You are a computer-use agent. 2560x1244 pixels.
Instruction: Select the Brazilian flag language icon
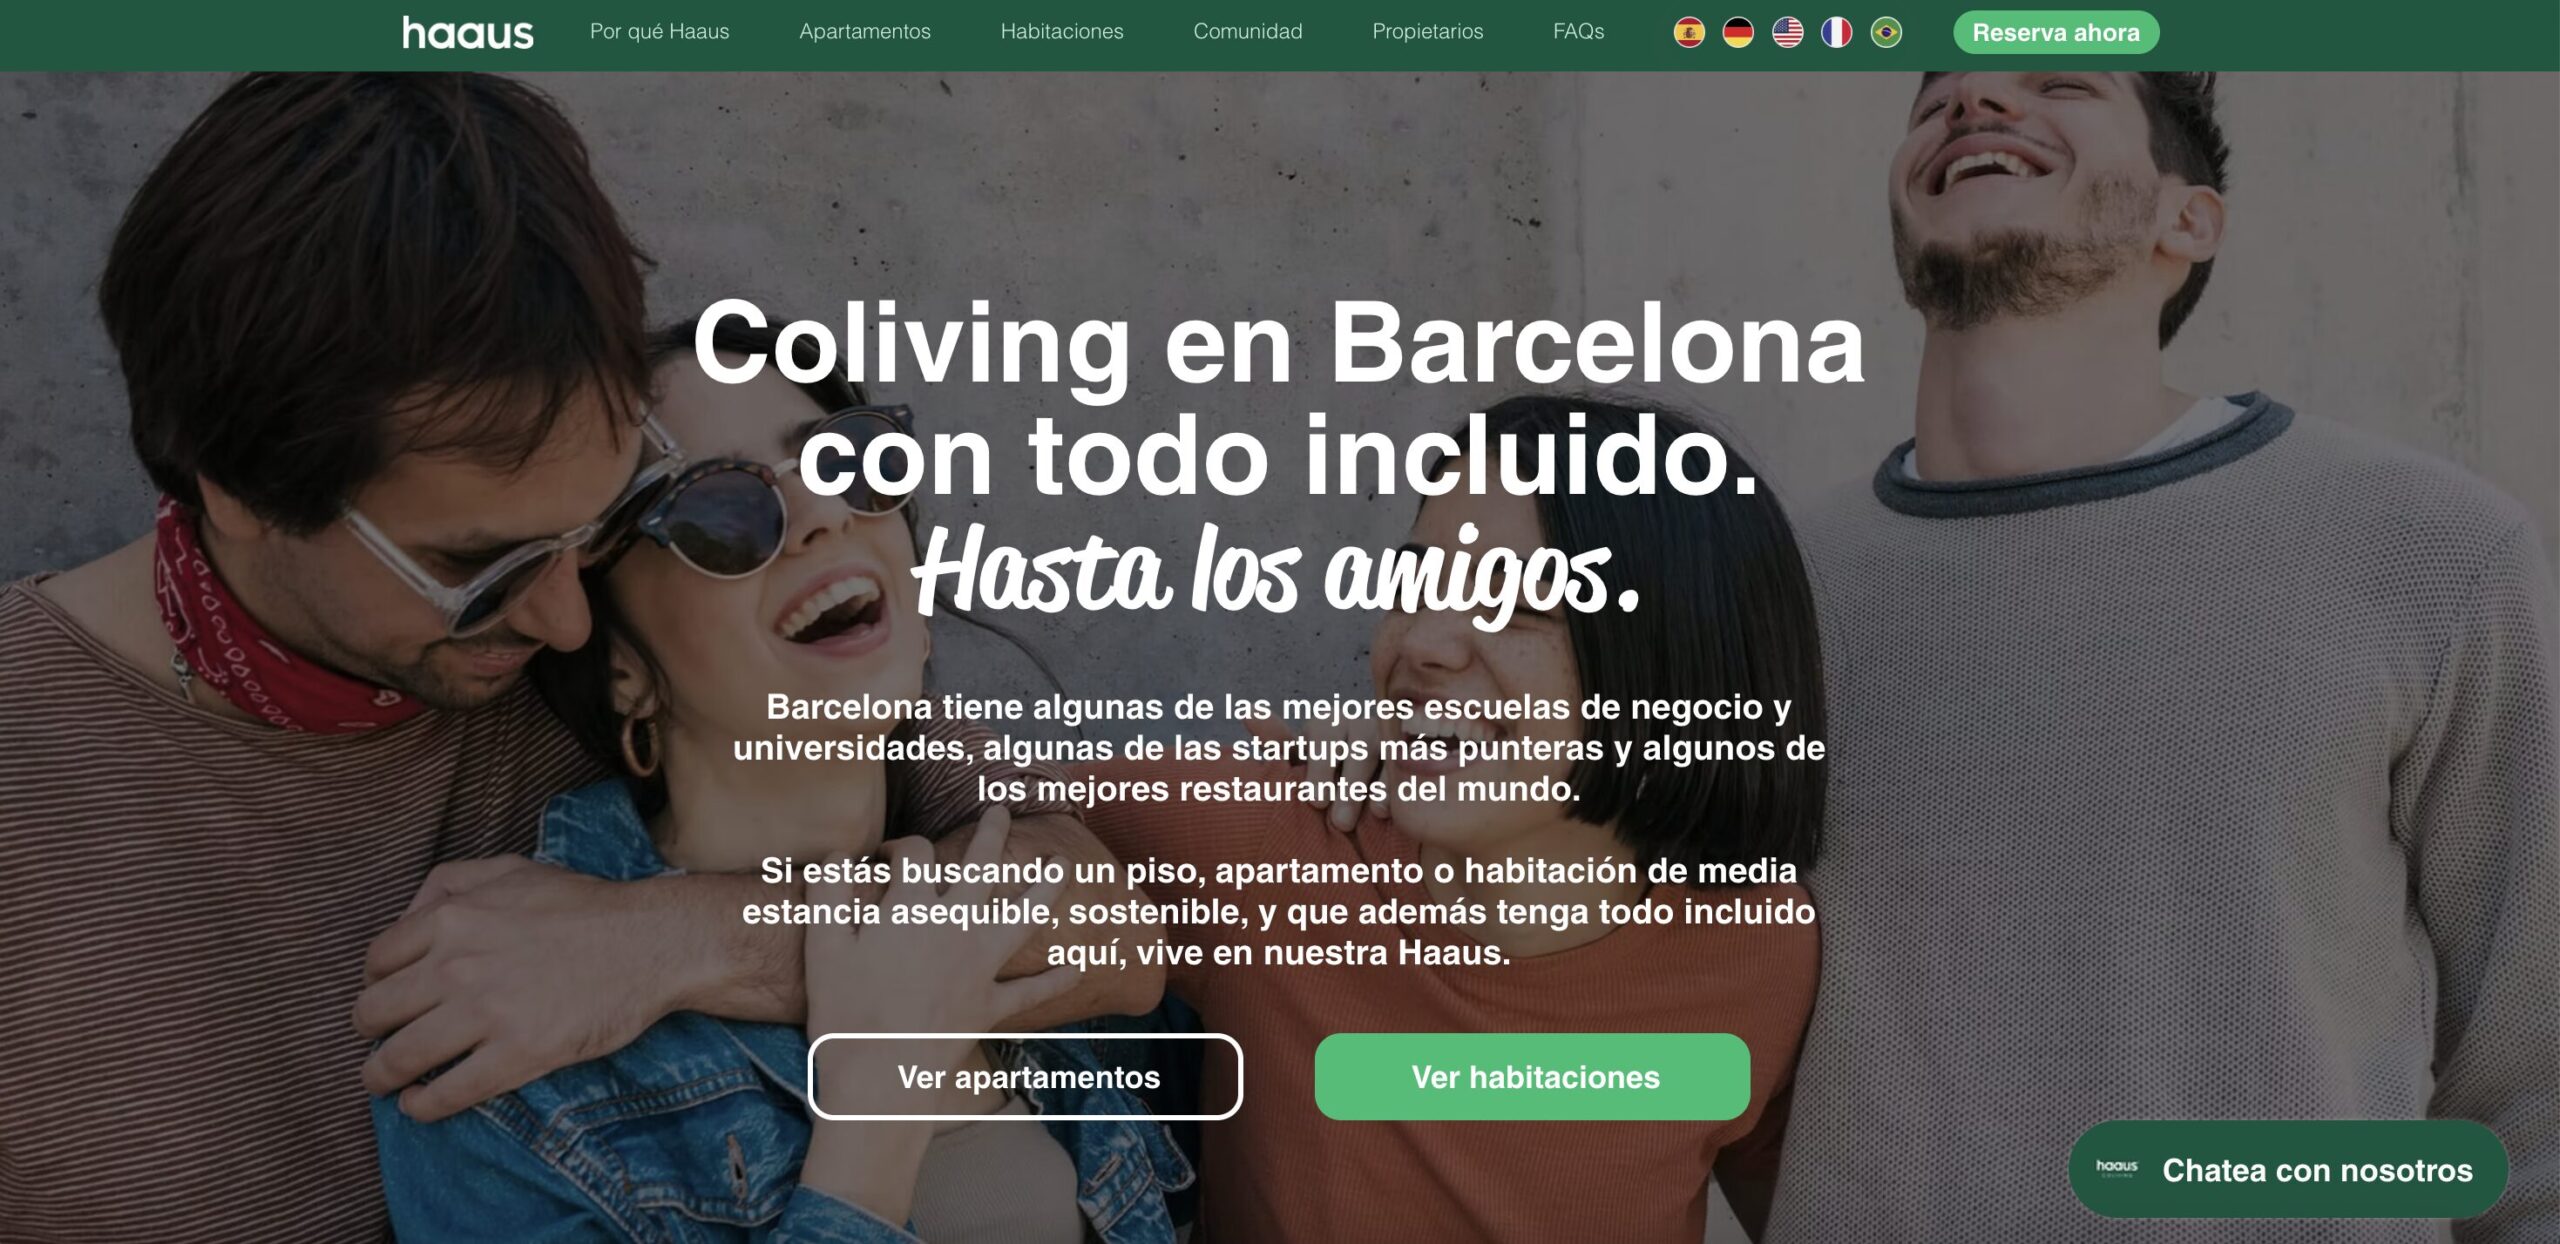1886,33
